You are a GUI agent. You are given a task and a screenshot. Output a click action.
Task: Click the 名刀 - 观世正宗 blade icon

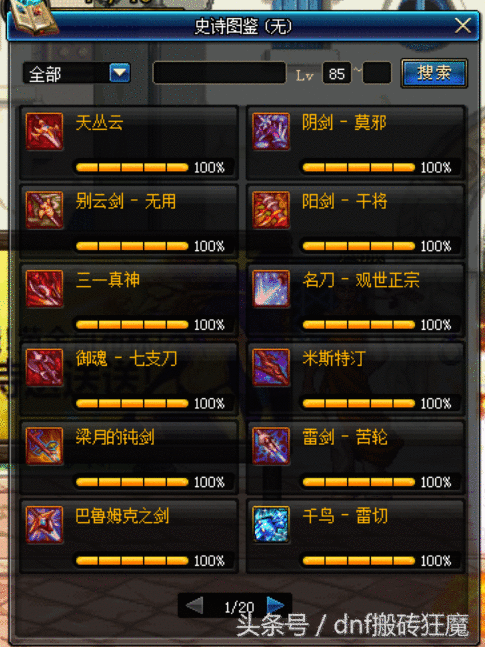271,289
